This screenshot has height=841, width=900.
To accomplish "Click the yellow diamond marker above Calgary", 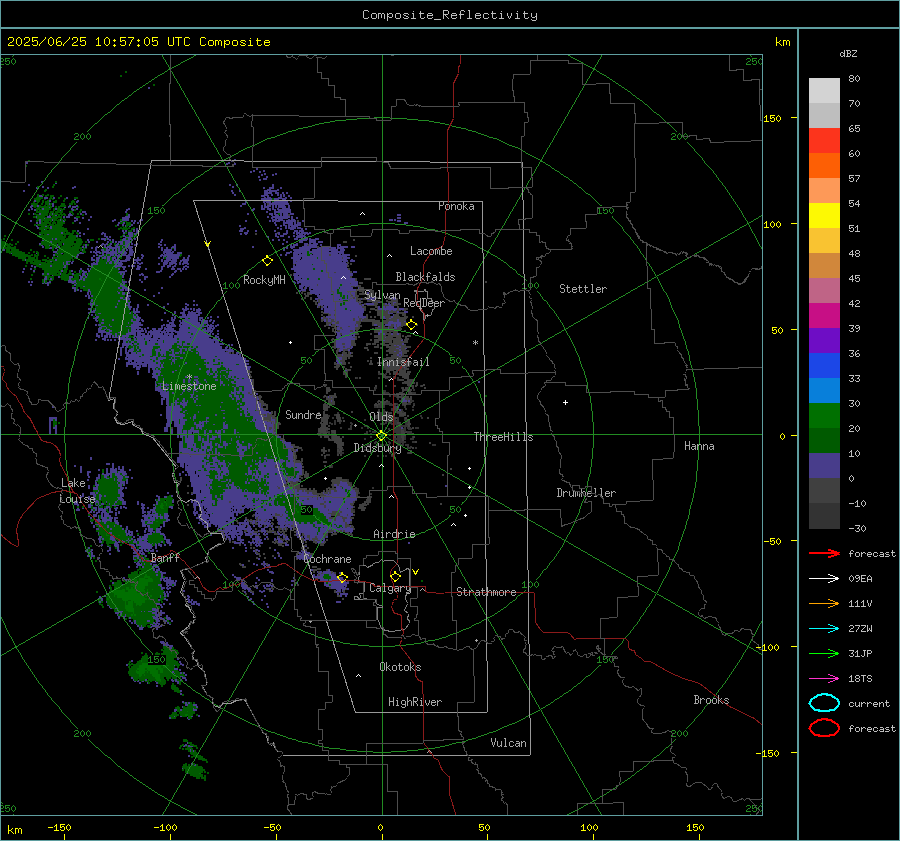I will [395, 576].
